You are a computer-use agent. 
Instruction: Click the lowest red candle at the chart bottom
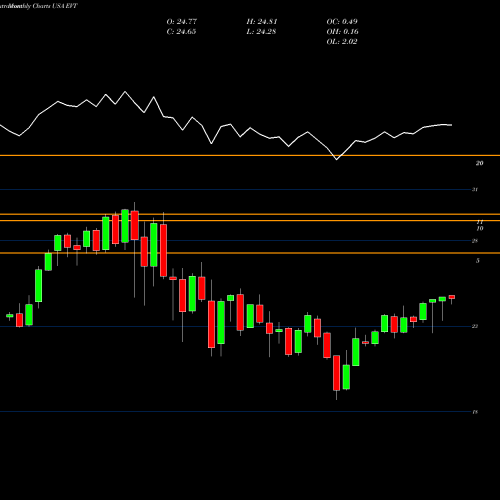[x=336, y=373]
